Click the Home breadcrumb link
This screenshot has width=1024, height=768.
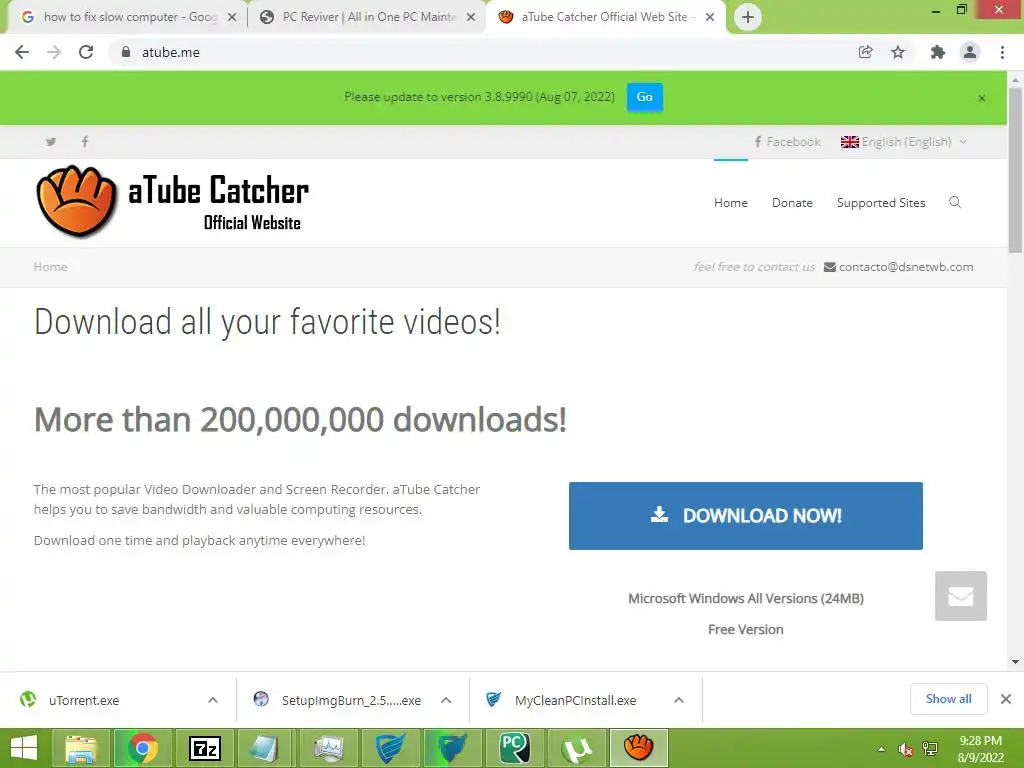point(50,266)
